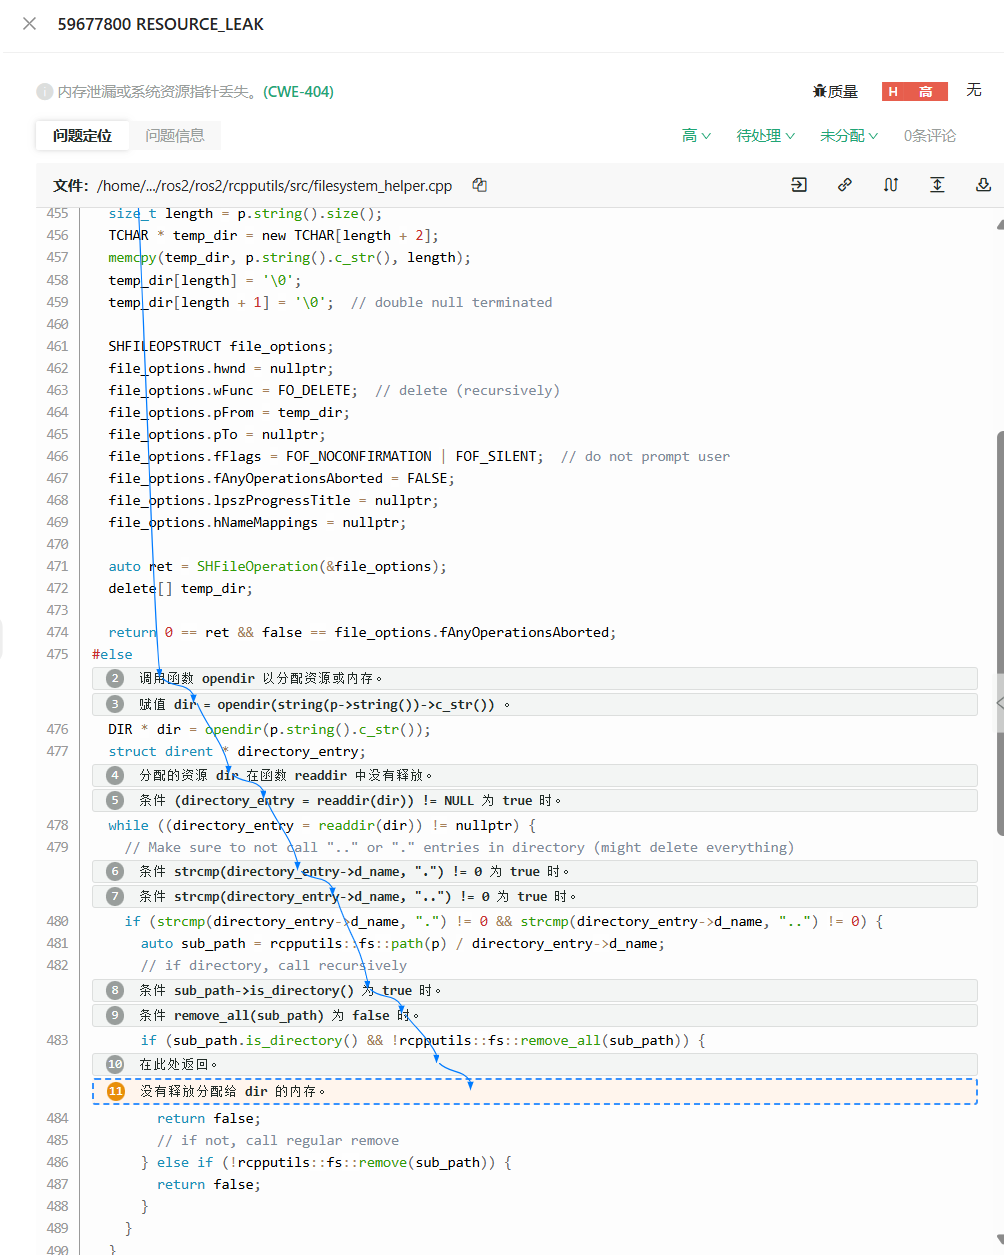
Task: Click the up-down arrows toolbar icon
Action: 891,185
